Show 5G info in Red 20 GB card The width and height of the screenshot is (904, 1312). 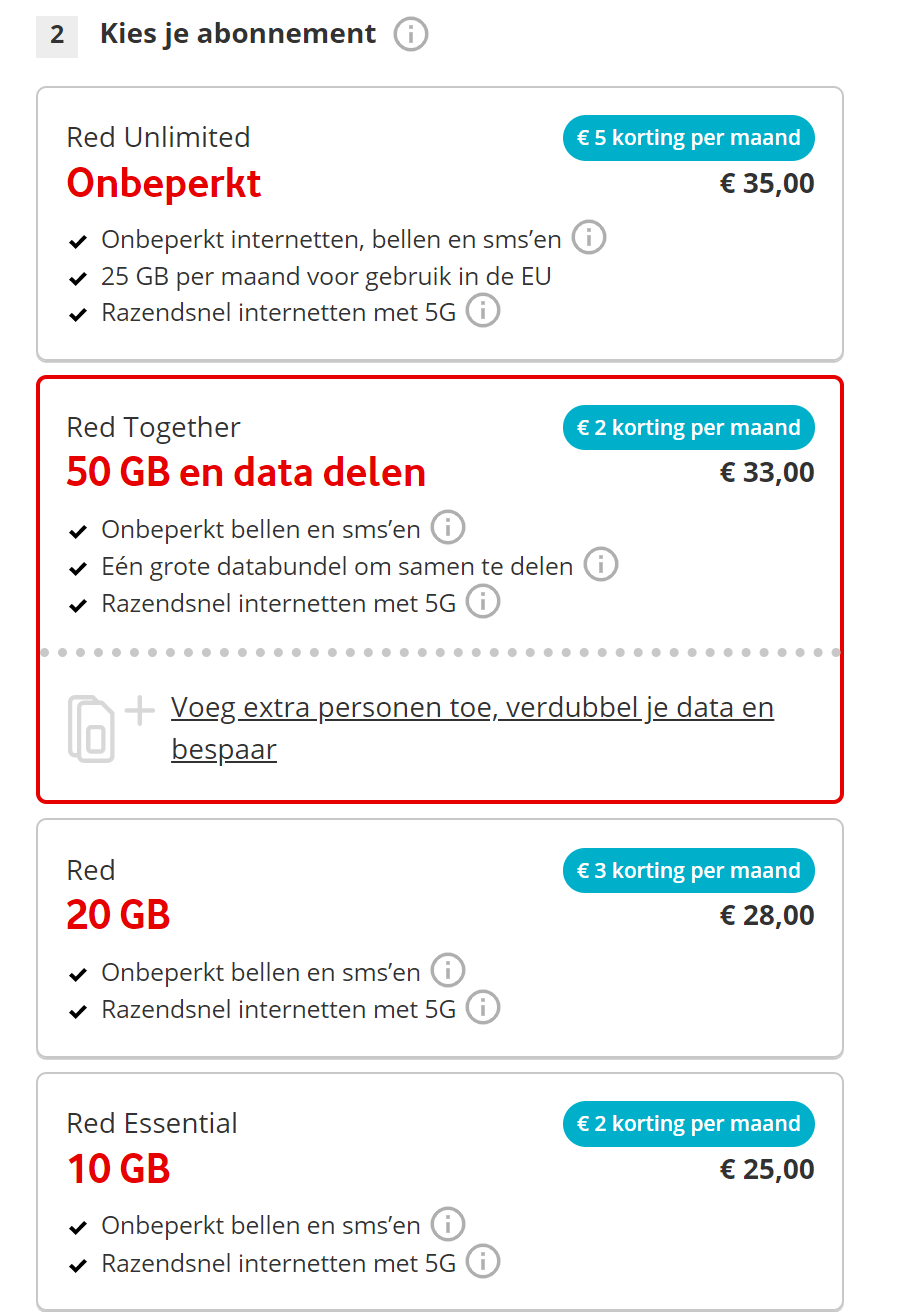click(x=483, y=1008)
